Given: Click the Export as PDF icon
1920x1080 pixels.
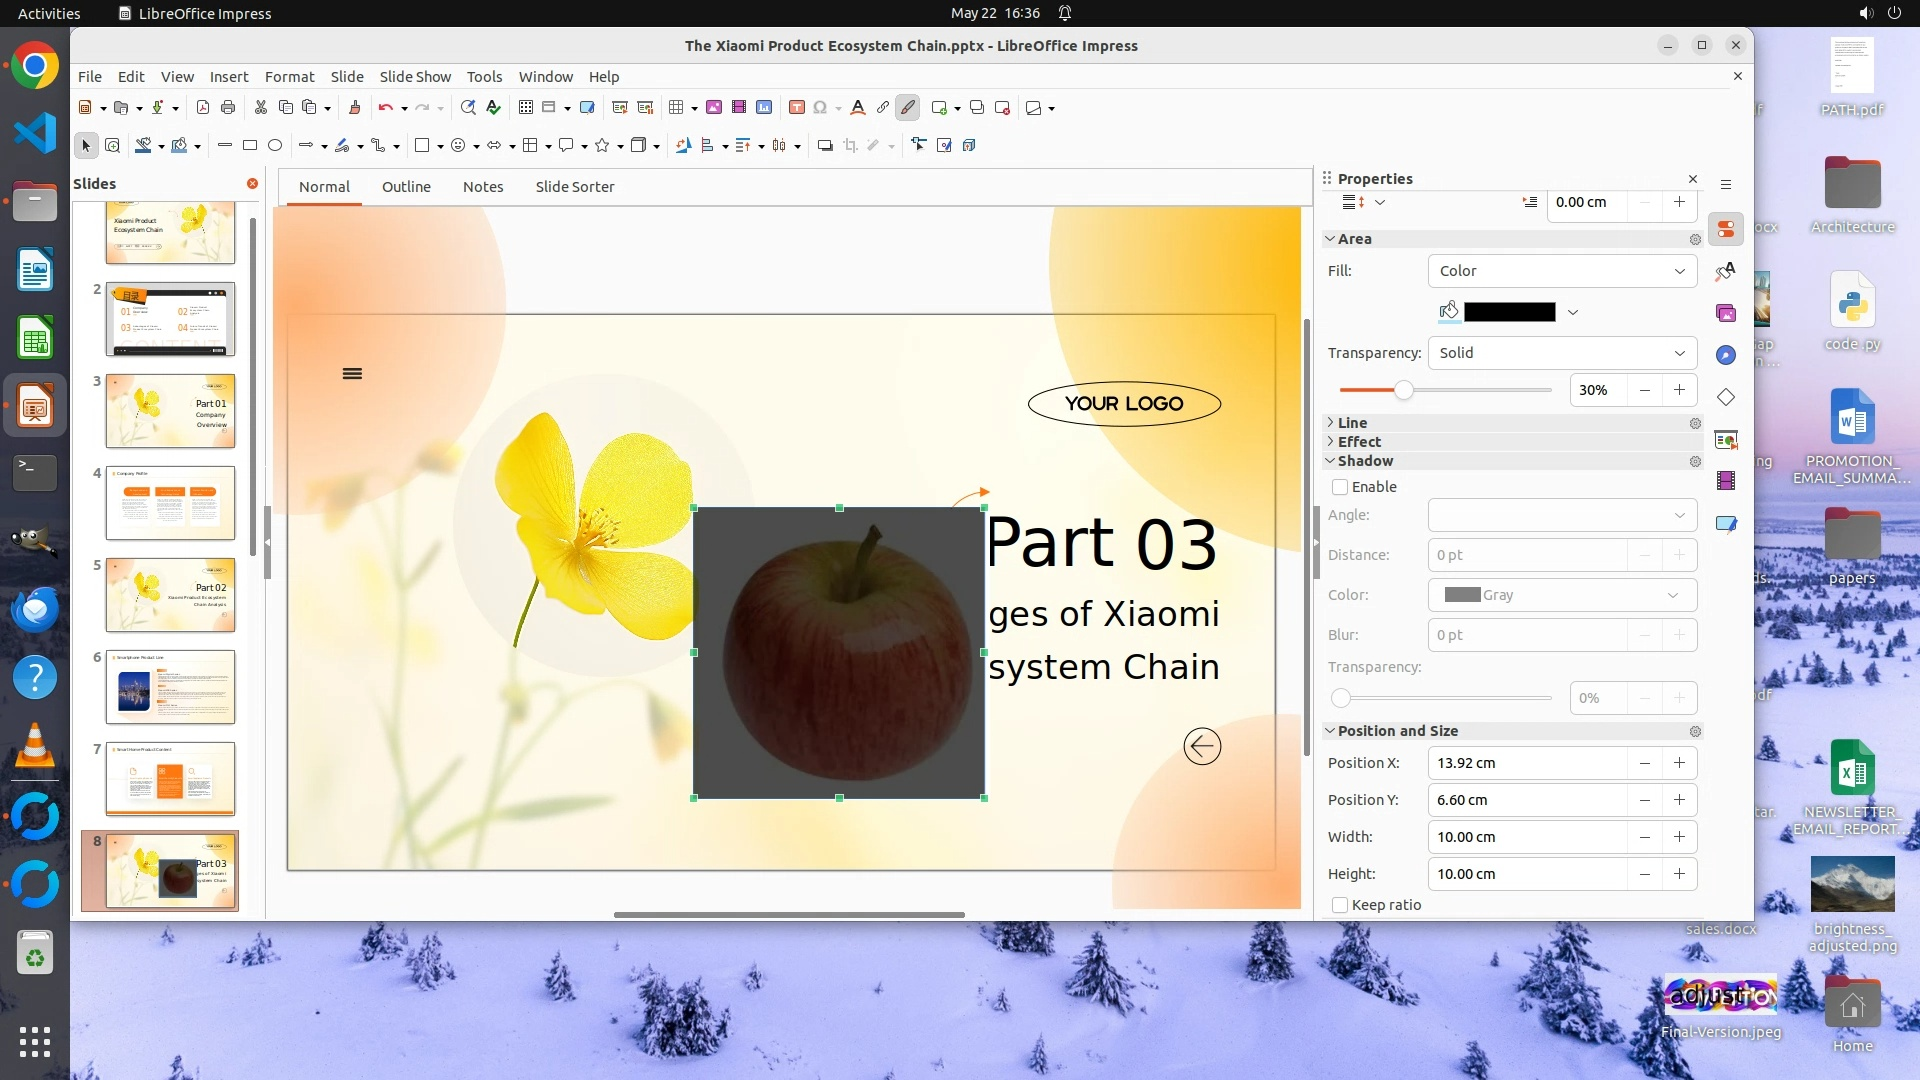Looking at the screenshot, I should [203, 108].
